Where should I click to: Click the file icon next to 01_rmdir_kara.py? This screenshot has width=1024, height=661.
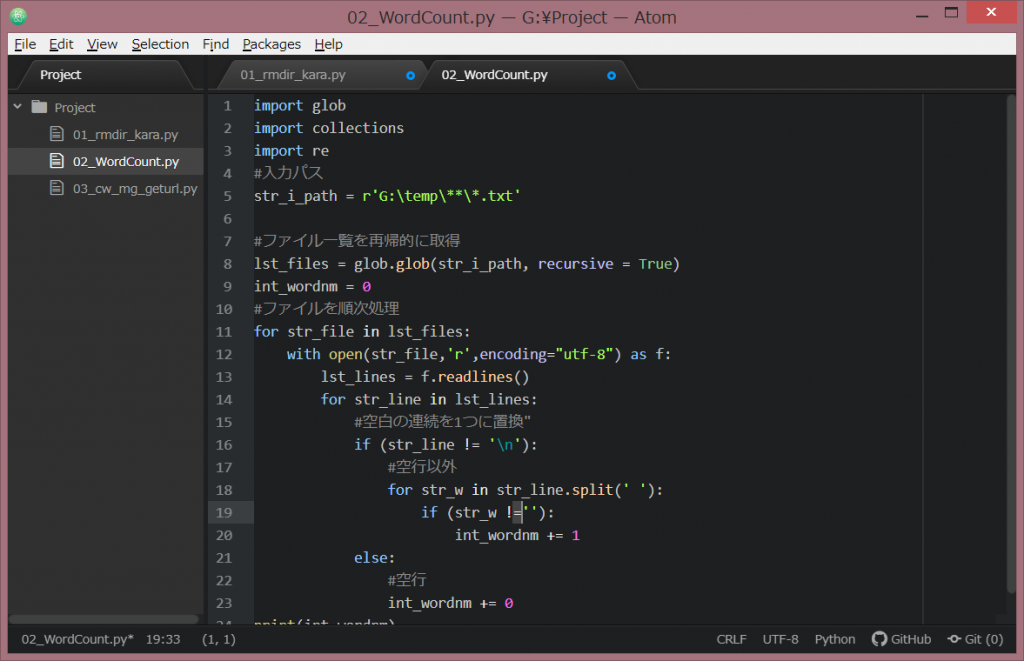point(57,134)
